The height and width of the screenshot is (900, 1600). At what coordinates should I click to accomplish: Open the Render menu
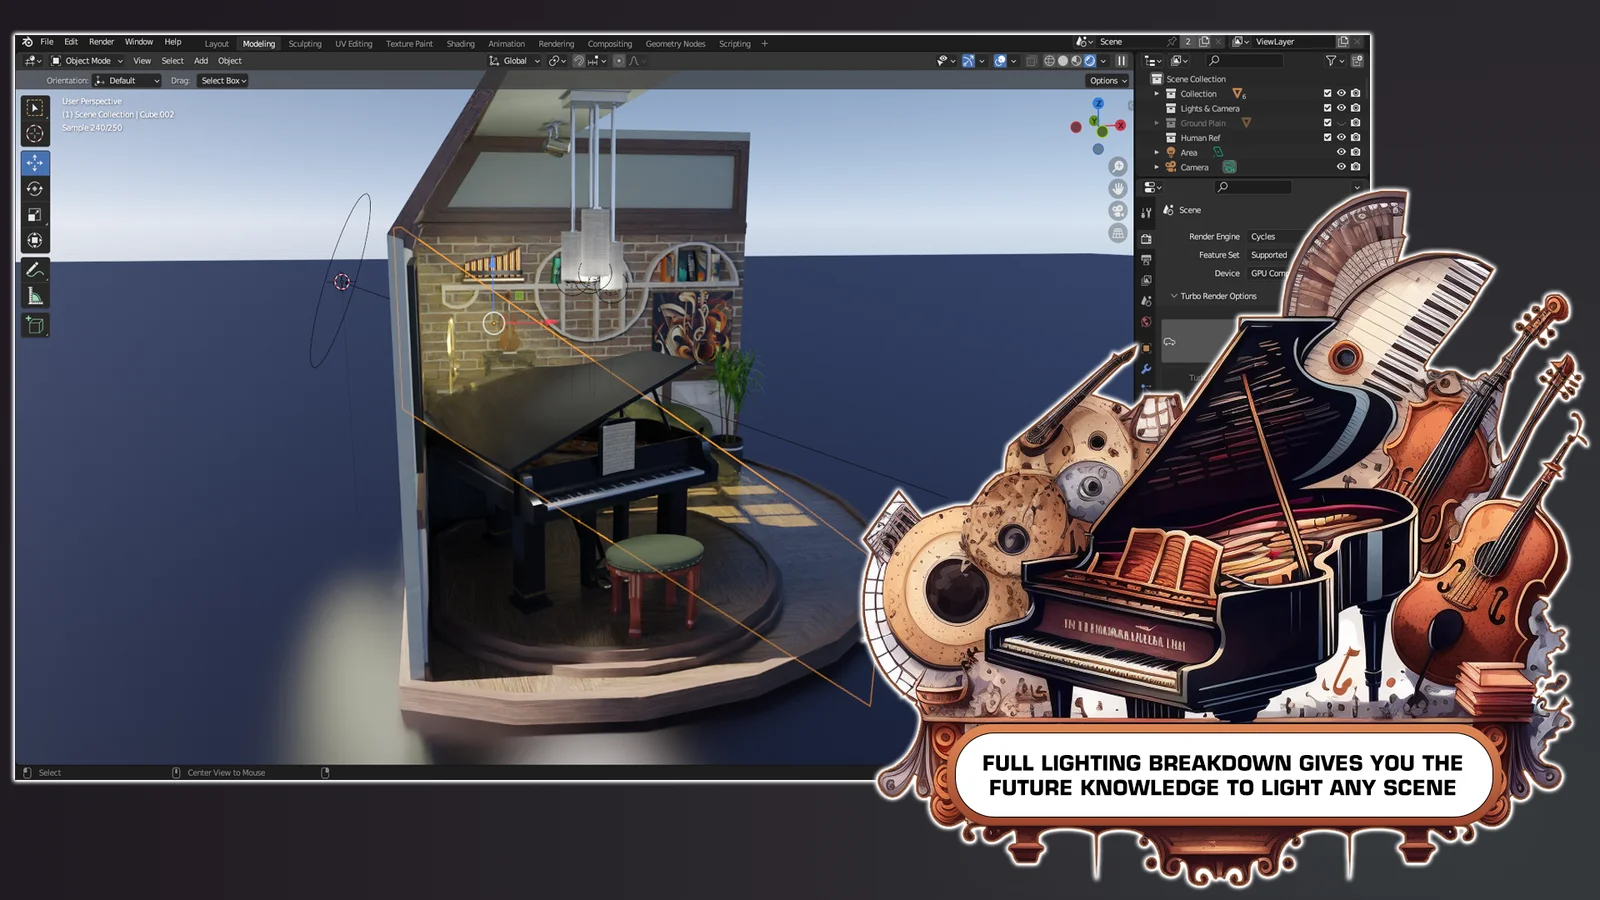[100, 42]
